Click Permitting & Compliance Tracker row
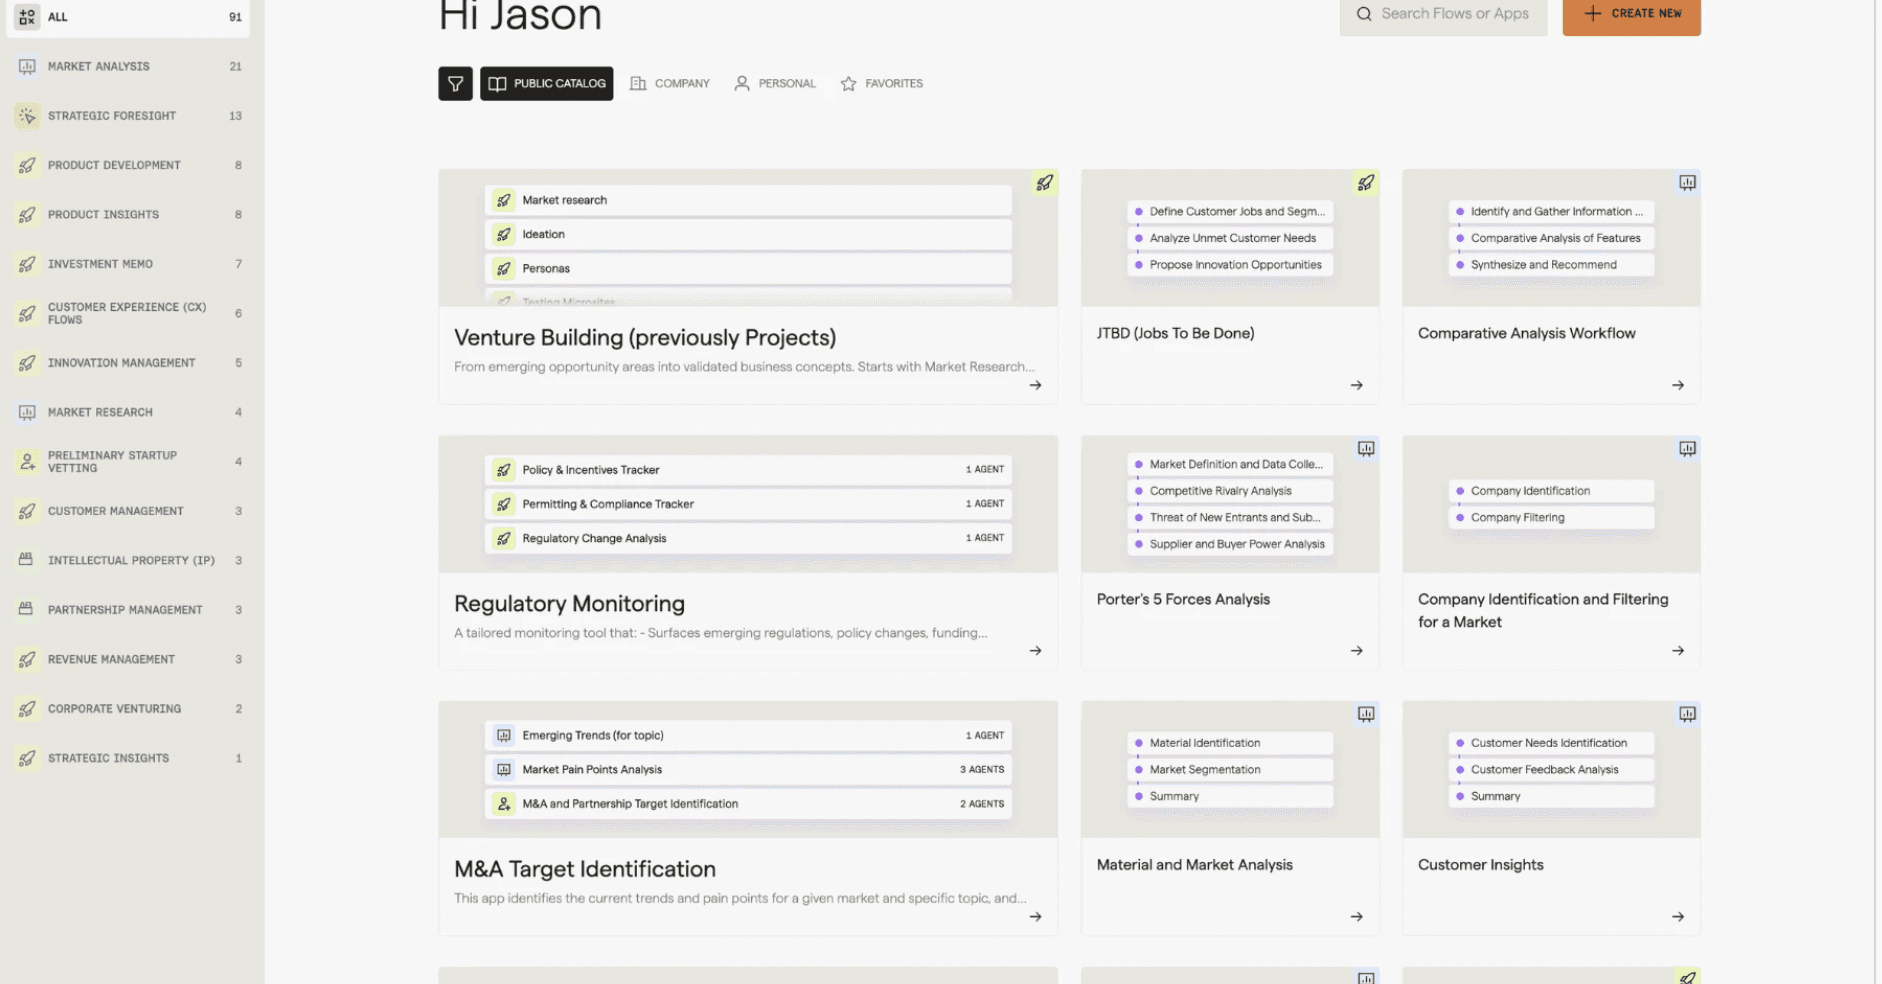The image size is (1882, 984). click(748, 504)
